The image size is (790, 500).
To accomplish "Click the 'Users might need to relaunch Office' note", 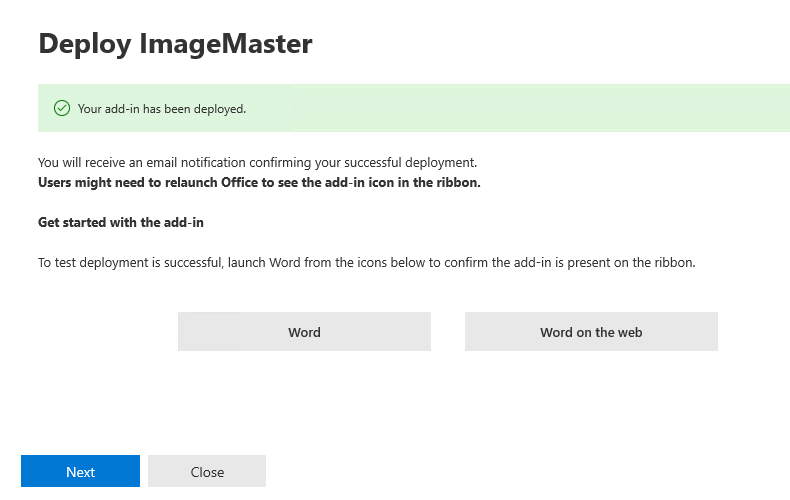I will coord(259,182).
